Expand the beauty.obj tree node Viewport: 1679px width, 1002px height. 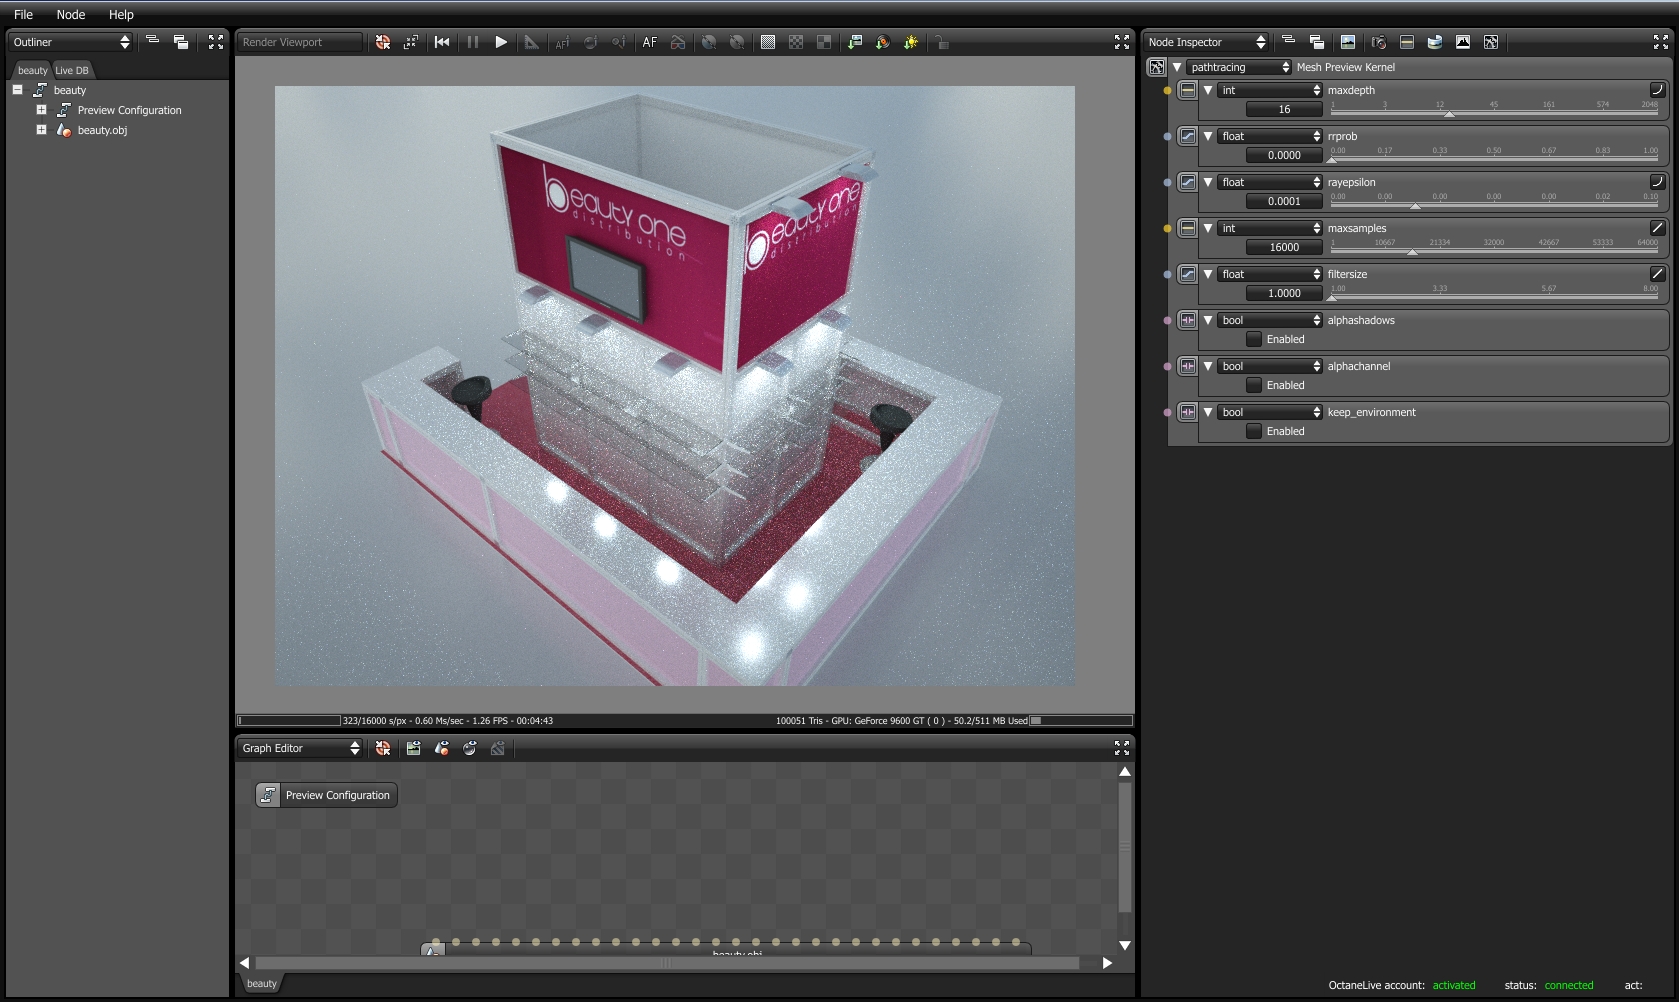pos(41,130)
